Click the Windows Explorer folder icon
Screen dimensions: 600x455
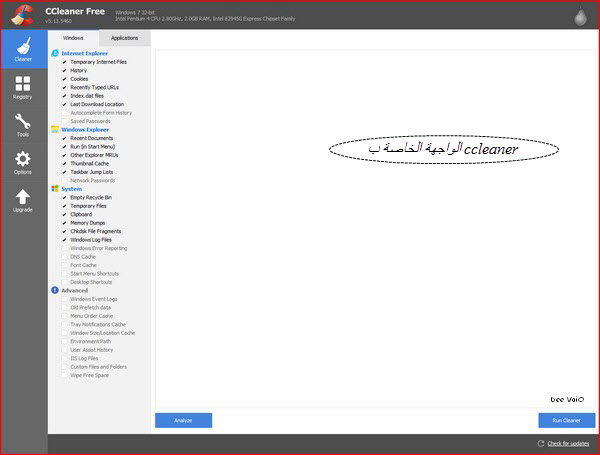coord(55,129)
